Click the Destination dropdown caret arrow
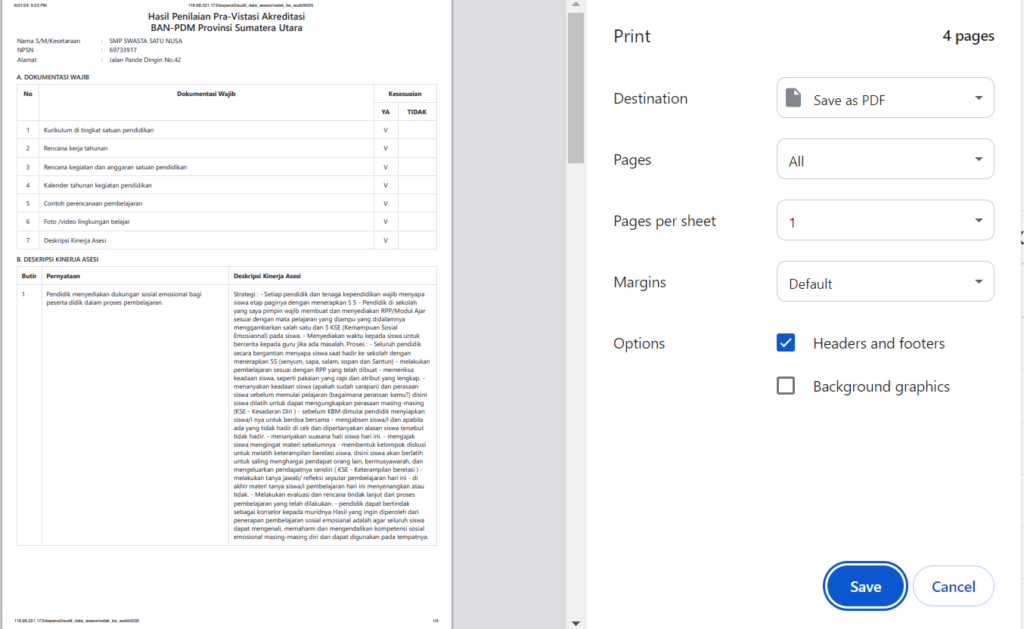This screenshot has width=1024, height=629. point(978,98)
